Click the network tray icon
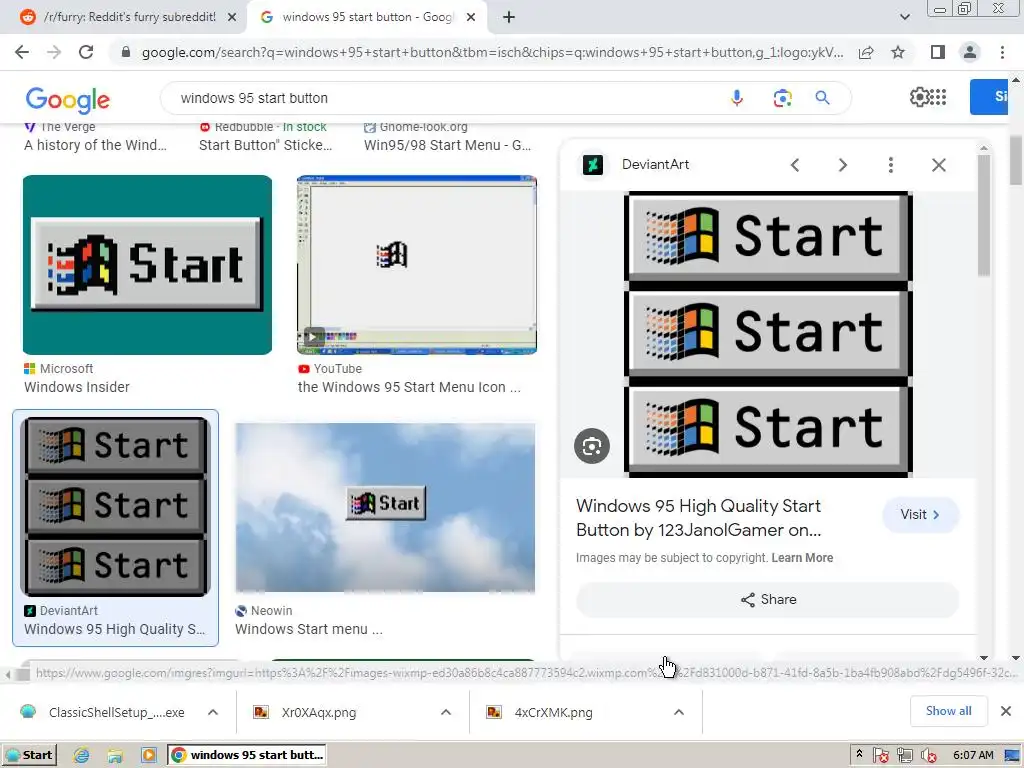 (904, 756)
